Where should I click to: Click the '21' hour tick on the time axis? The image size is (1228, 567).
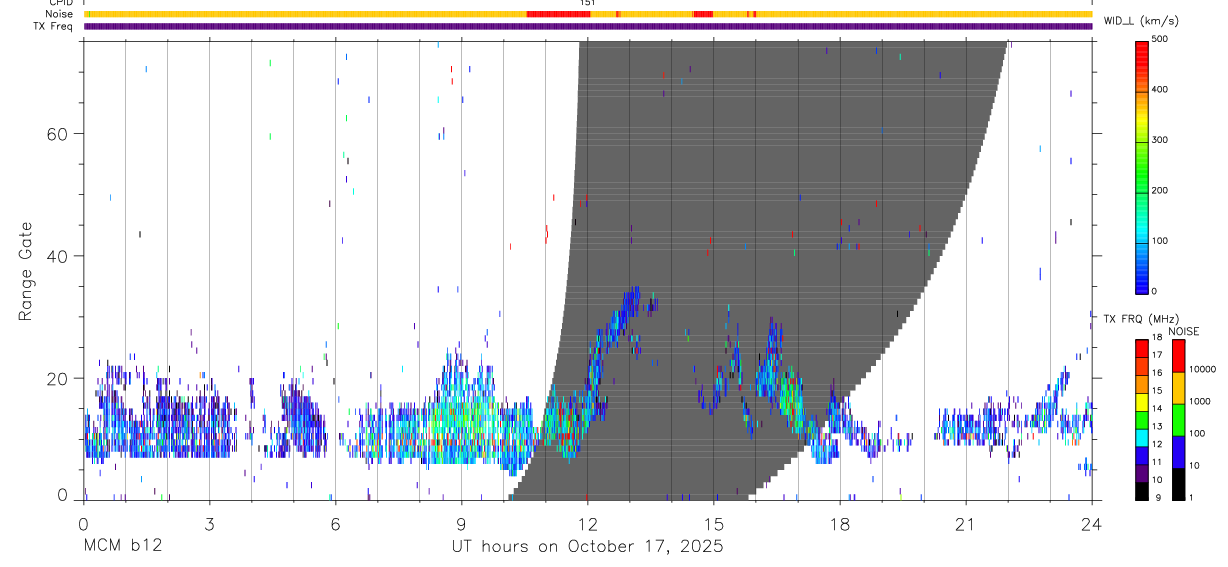click(965, 523)
